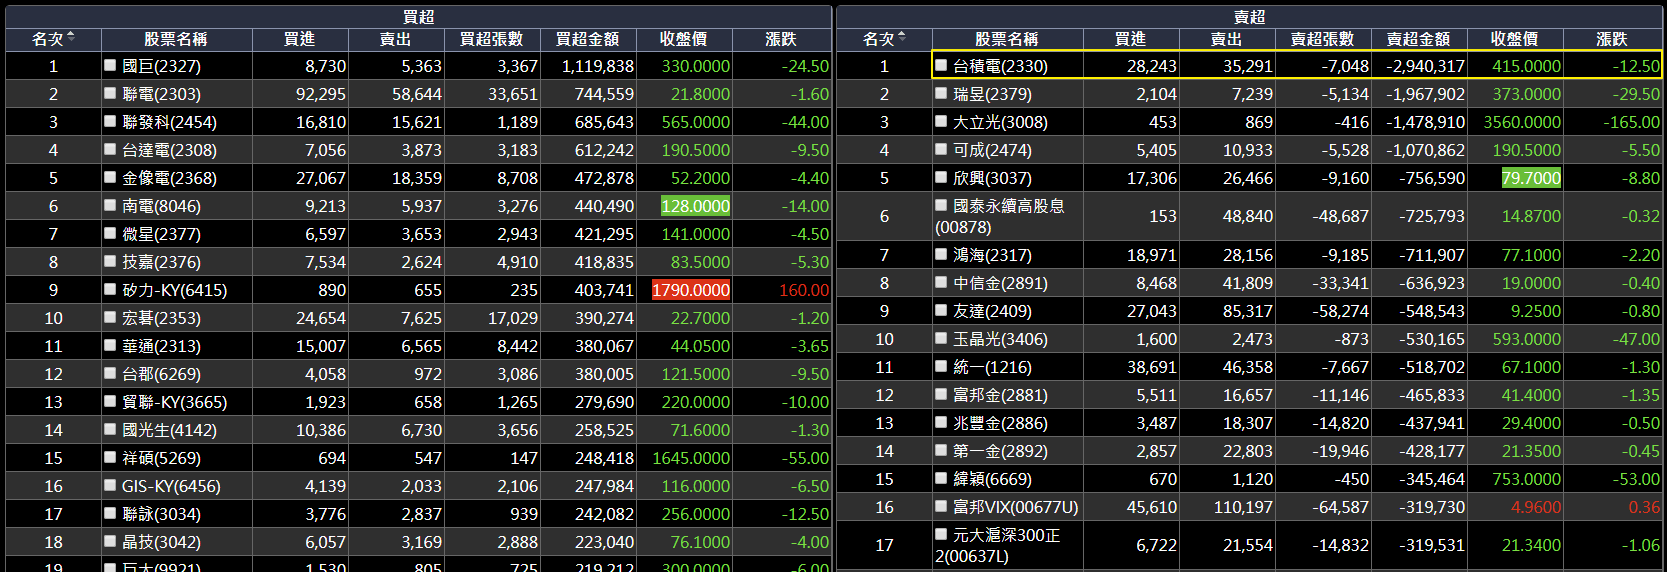Click highlighted closing price 128.0000
This screenshot has width=1667, height=572.
695,206
